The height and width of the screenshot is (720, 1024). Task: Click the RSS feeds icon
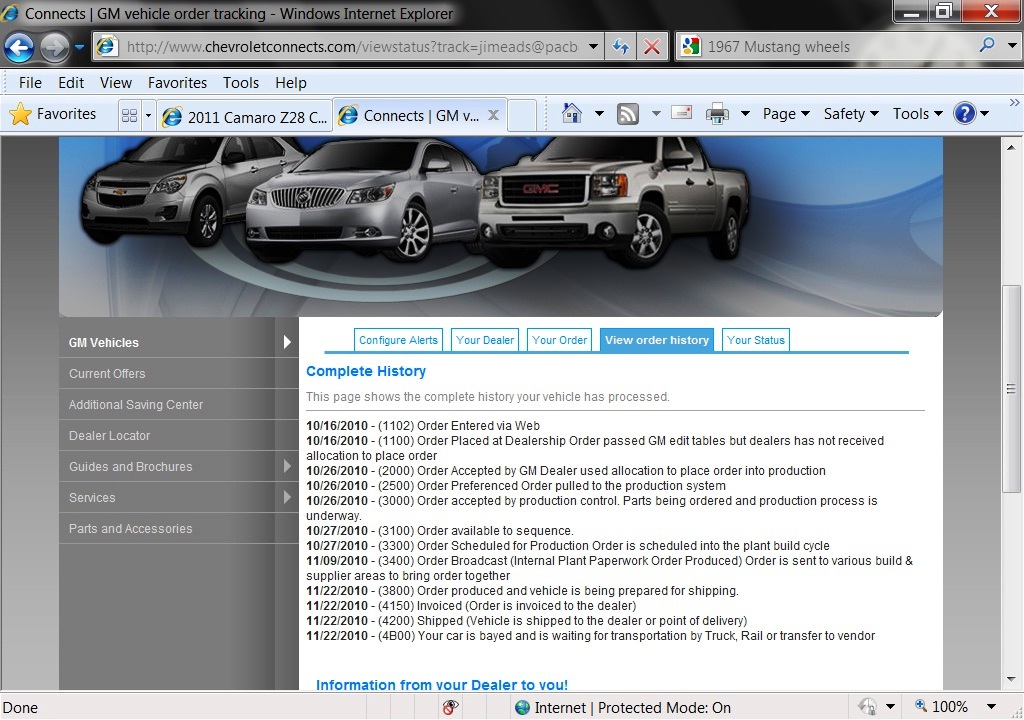[628, 114]
